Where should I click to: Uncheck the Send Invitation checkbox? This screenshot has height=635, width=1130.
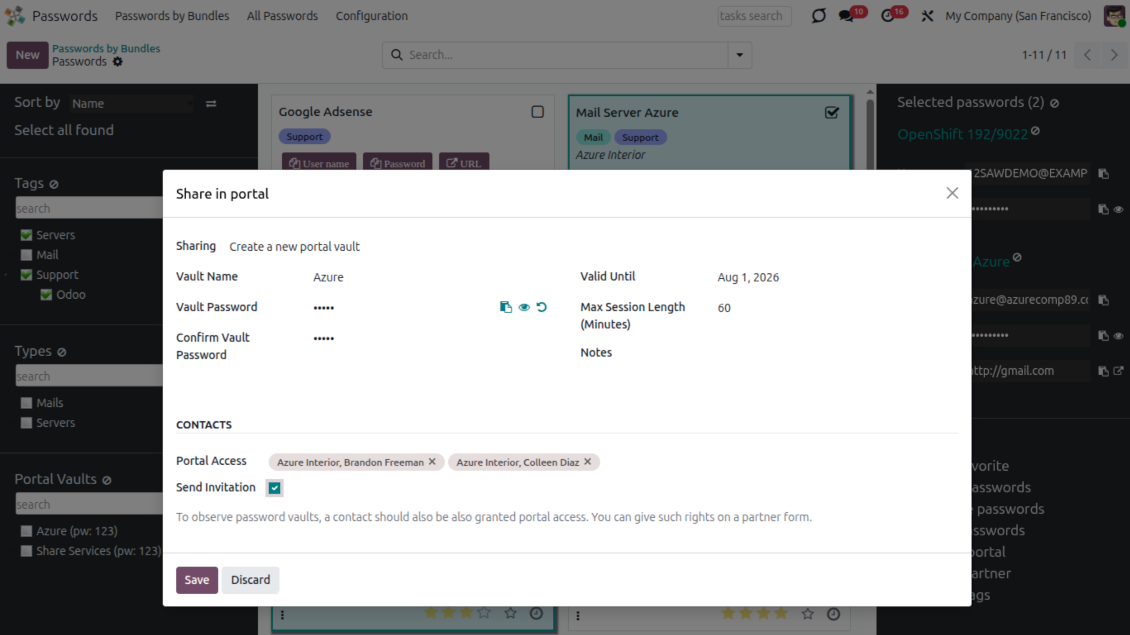tap(274, 488)
